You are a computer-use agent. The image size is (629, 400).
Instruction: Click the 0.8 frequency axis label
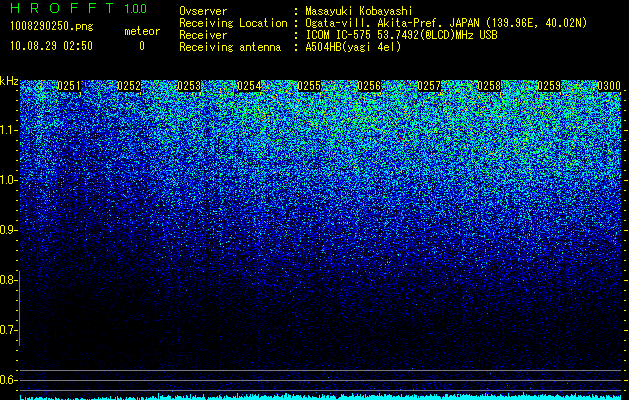[7, 280]
